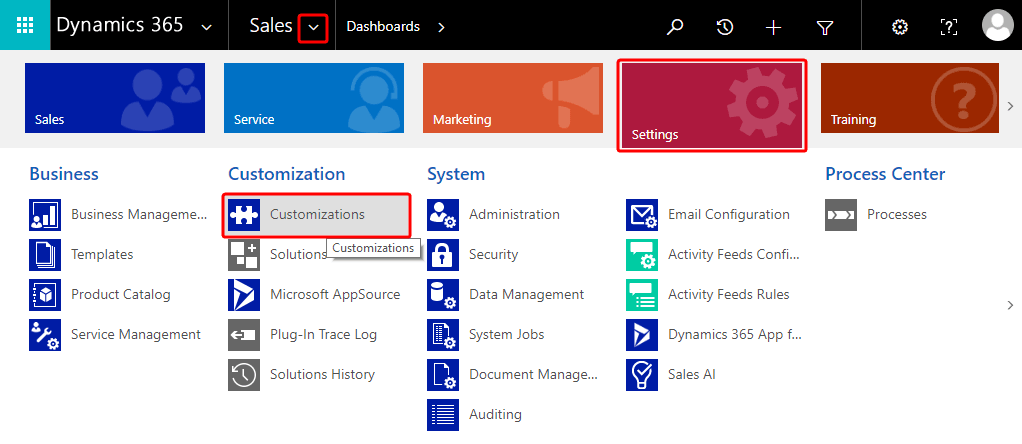Open the Solutions History link
This screenshot has height=444, width=1022.
322,375
